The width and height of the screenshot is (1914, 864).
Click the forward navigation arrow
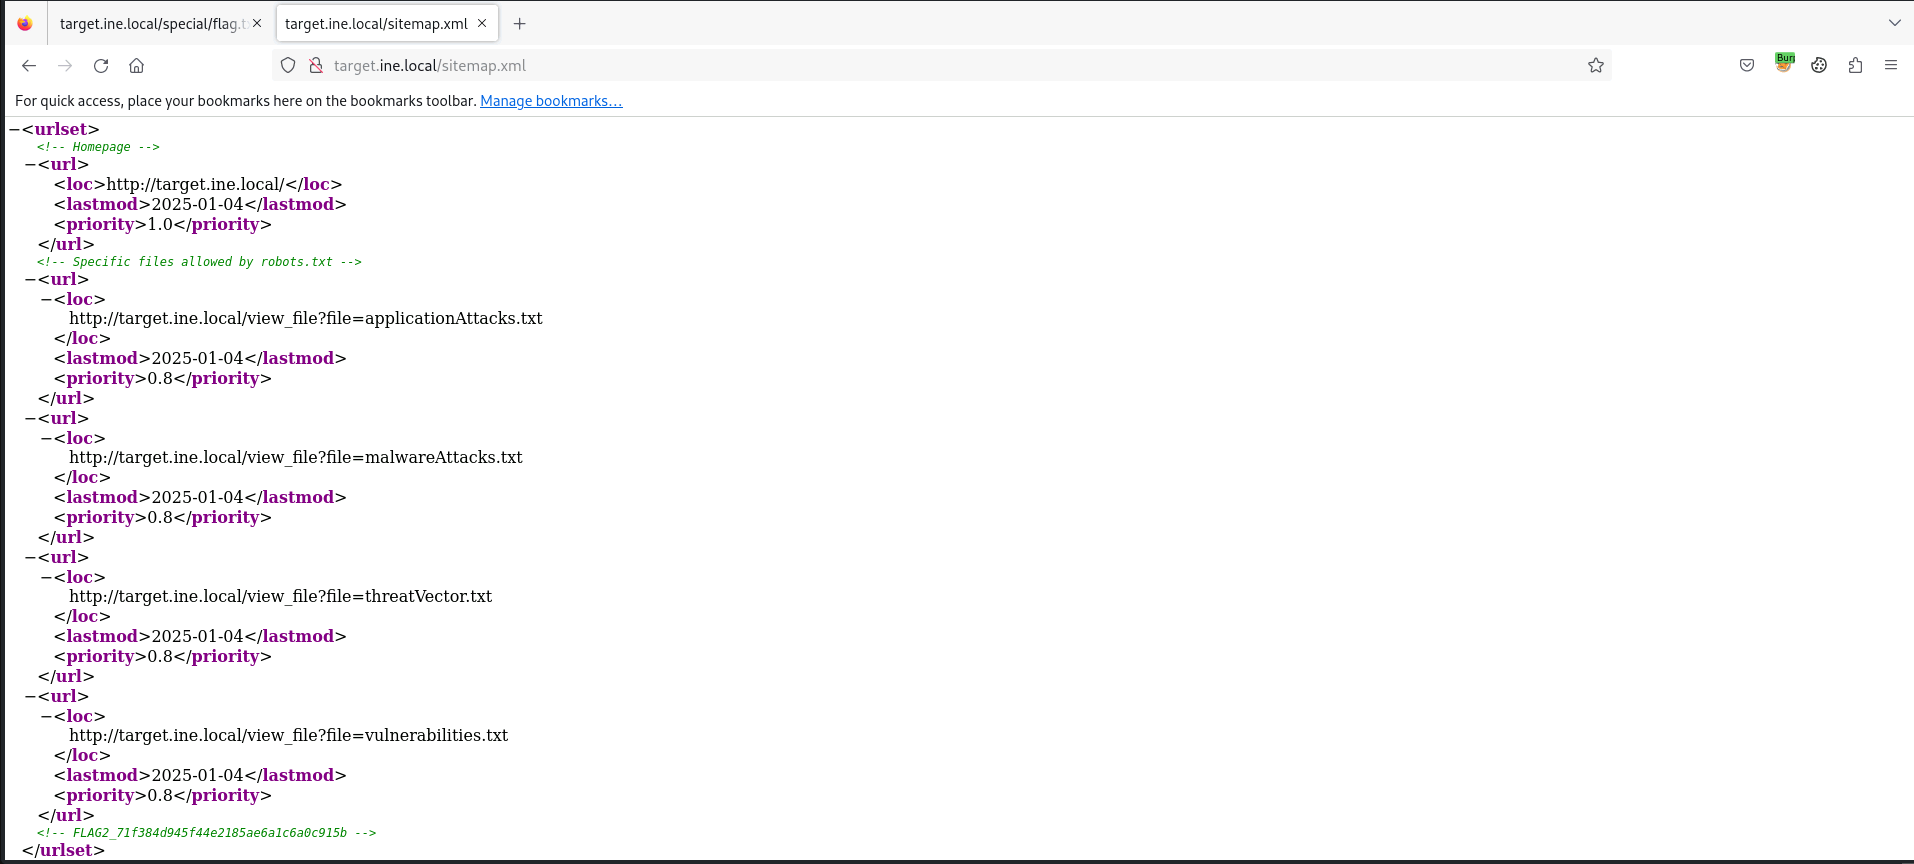click(x=65, y=65)
